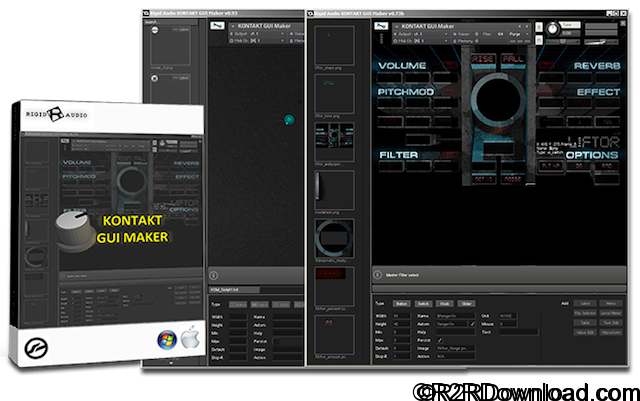Set type to Button in front window
Image resolution: width=640 pixels, height=401 pixels.
click(402, 303)
